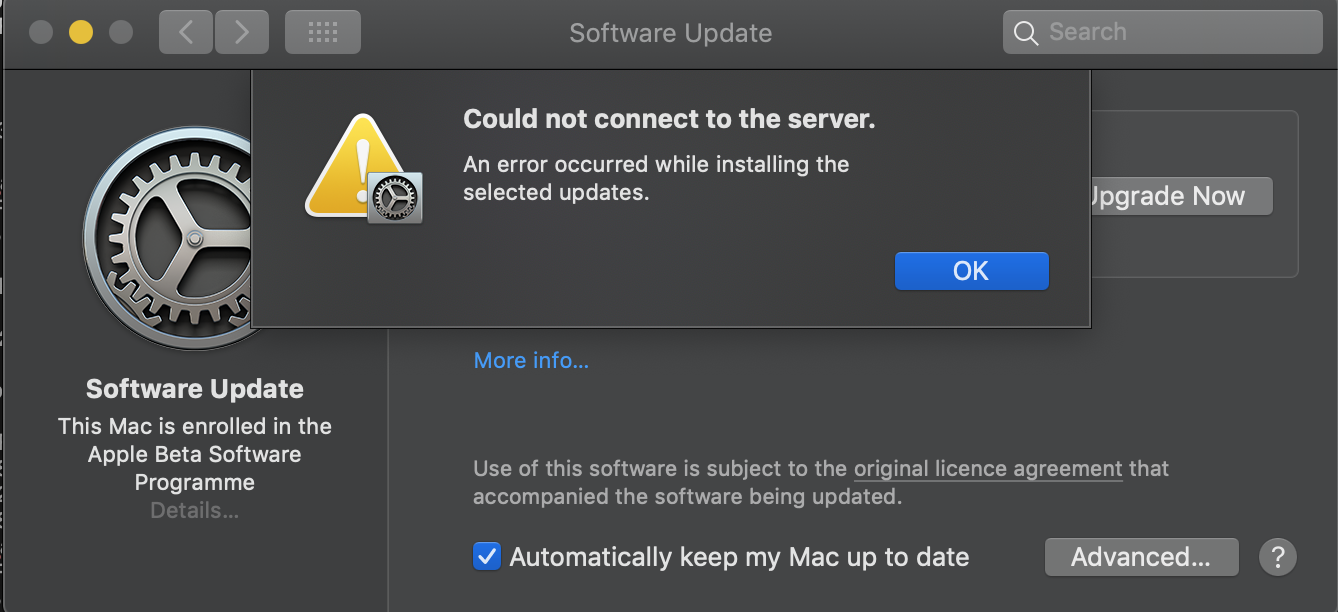Minimize the window with the yellow button
Screen dimensions: 1338x612
tap(81, 33)
